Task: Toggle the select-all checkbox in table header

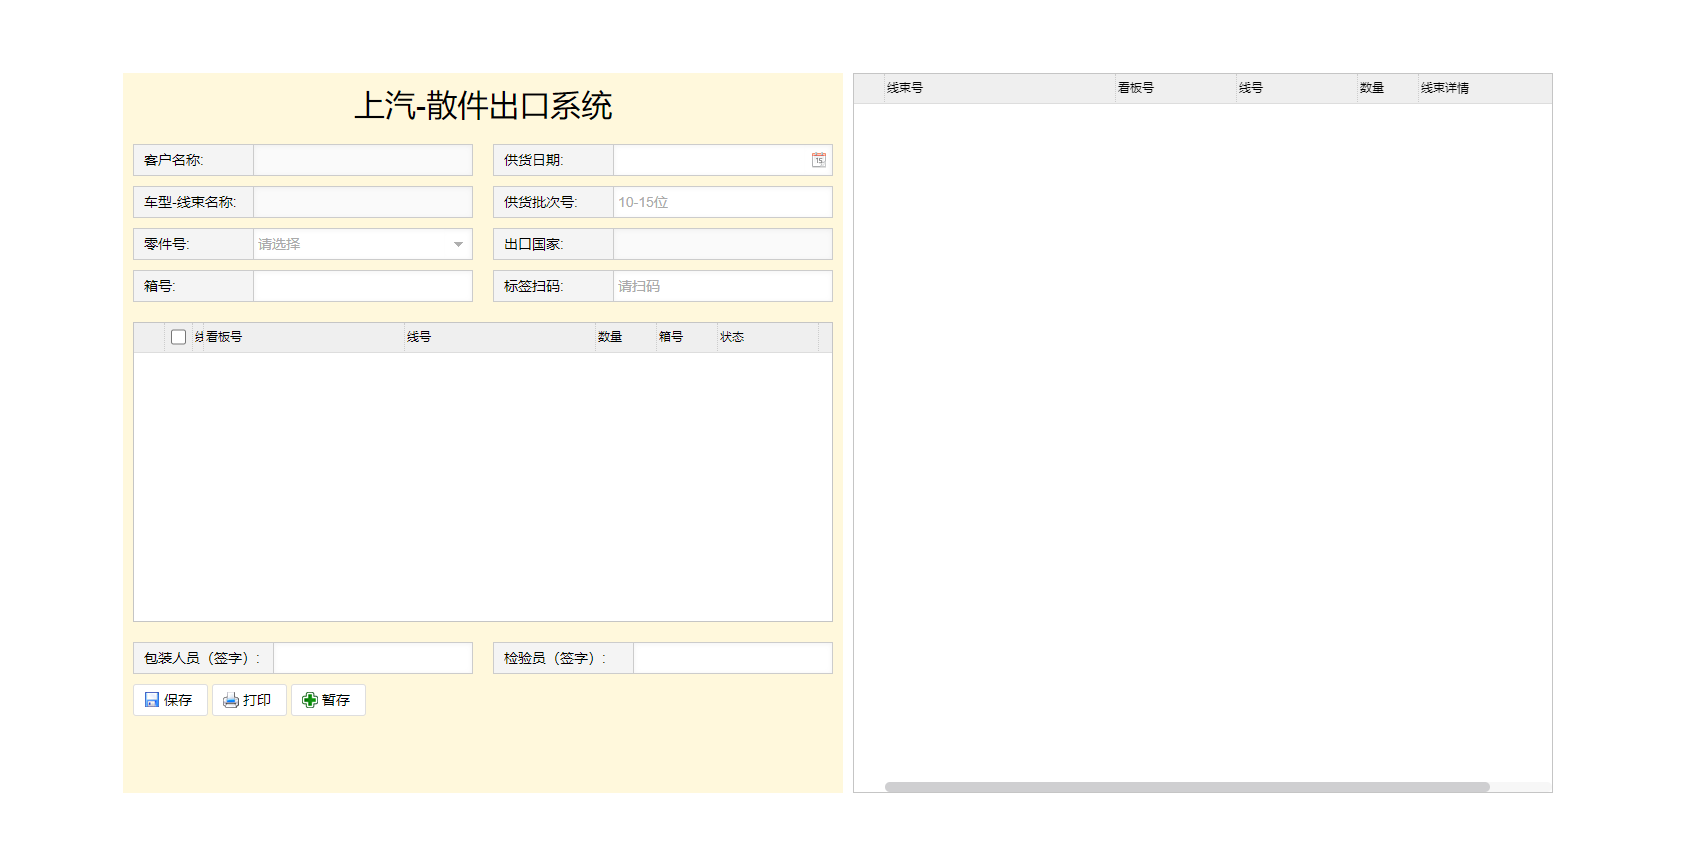Action: click(178, 337)
